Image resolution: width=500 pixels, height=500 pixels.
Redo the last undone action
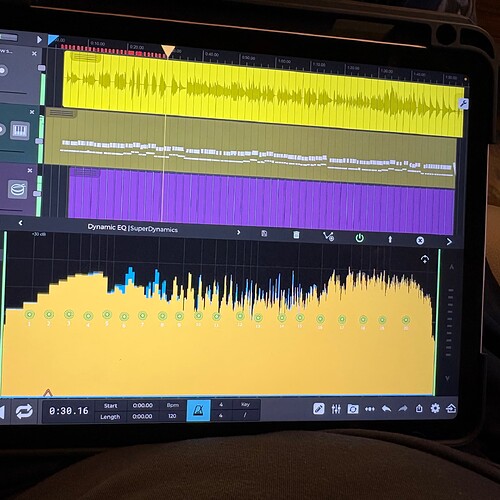coord(403,408)
